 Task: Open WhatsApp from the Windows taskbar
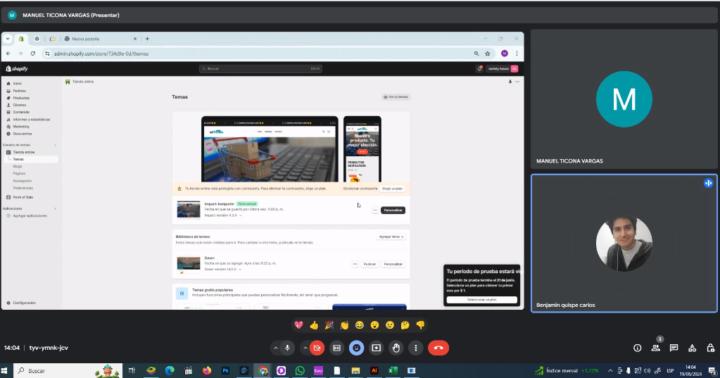[x=300, y=371]
